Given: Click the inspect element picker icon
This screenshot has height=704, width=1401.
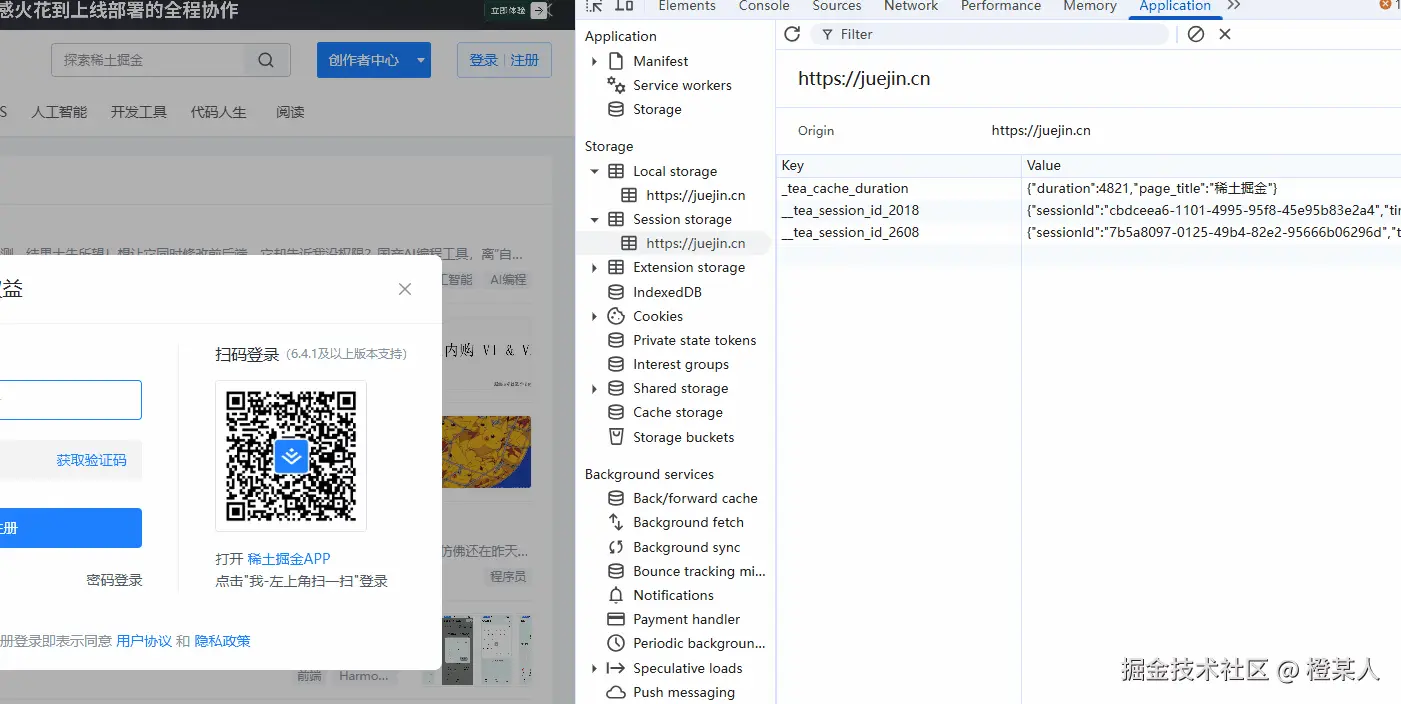Looking at the screenshot, I should tap(594, 6).
